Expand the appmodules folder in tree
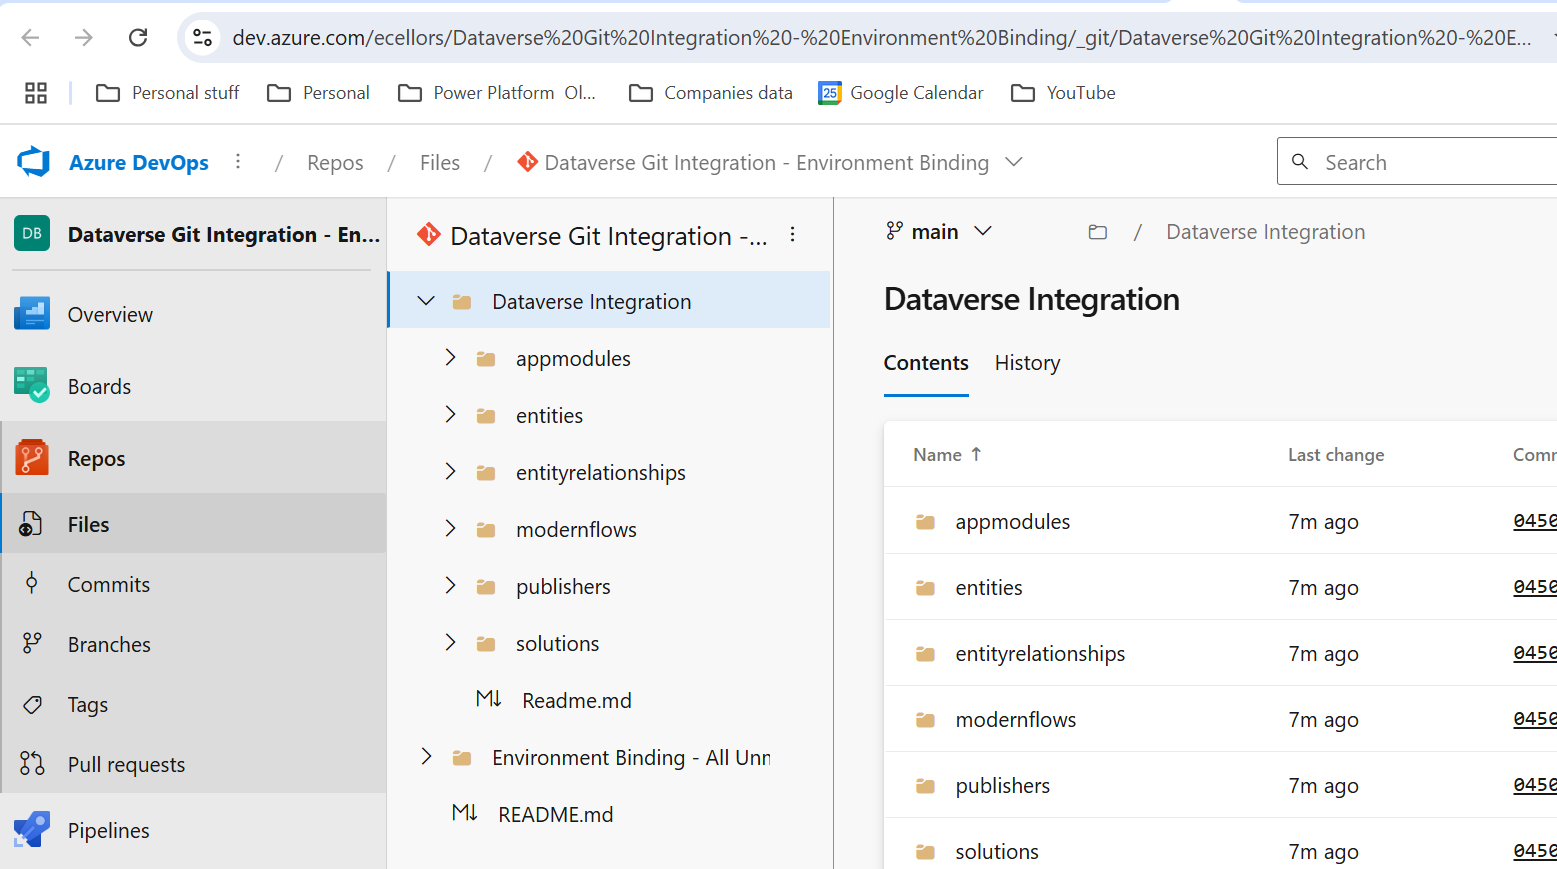The image size is (1557, 869). click(x=450, y=358)
